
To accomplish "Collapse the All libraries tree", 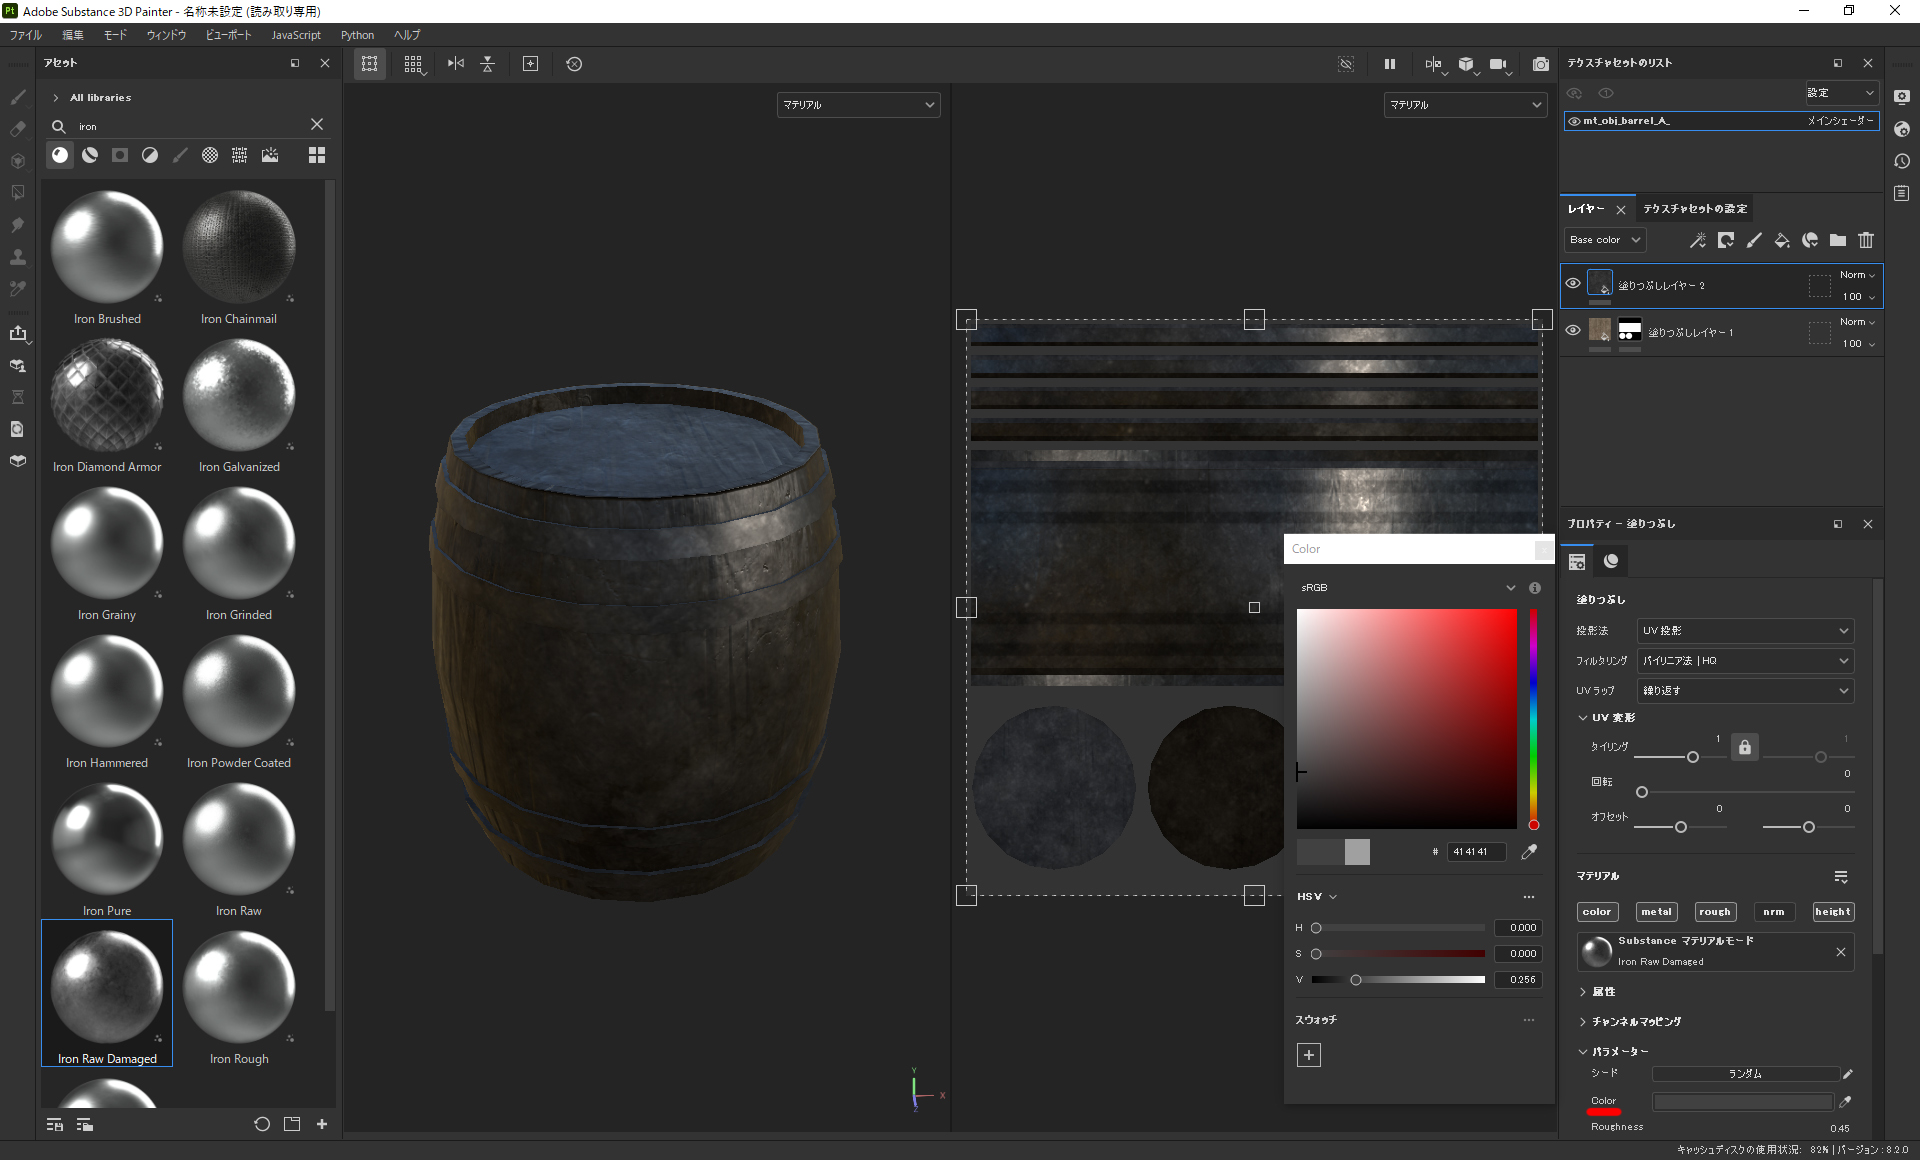I will [55, 97].
